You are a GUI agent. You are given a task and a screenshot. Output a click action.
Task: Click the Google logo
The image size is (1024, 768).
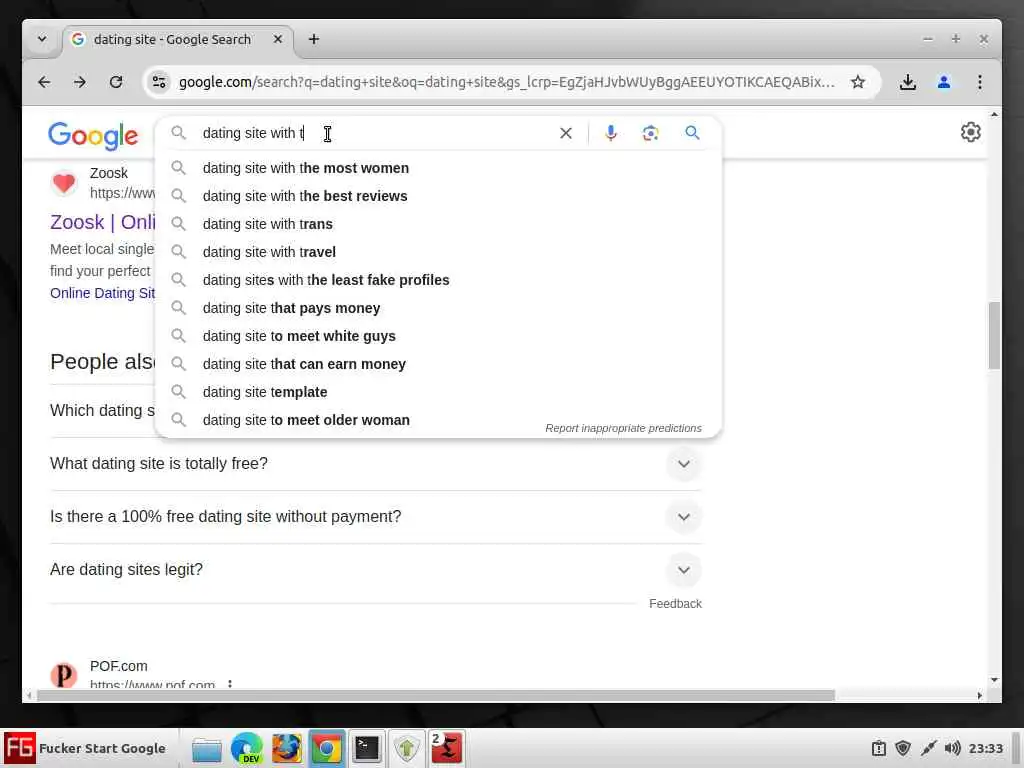(x=93, y=135)
